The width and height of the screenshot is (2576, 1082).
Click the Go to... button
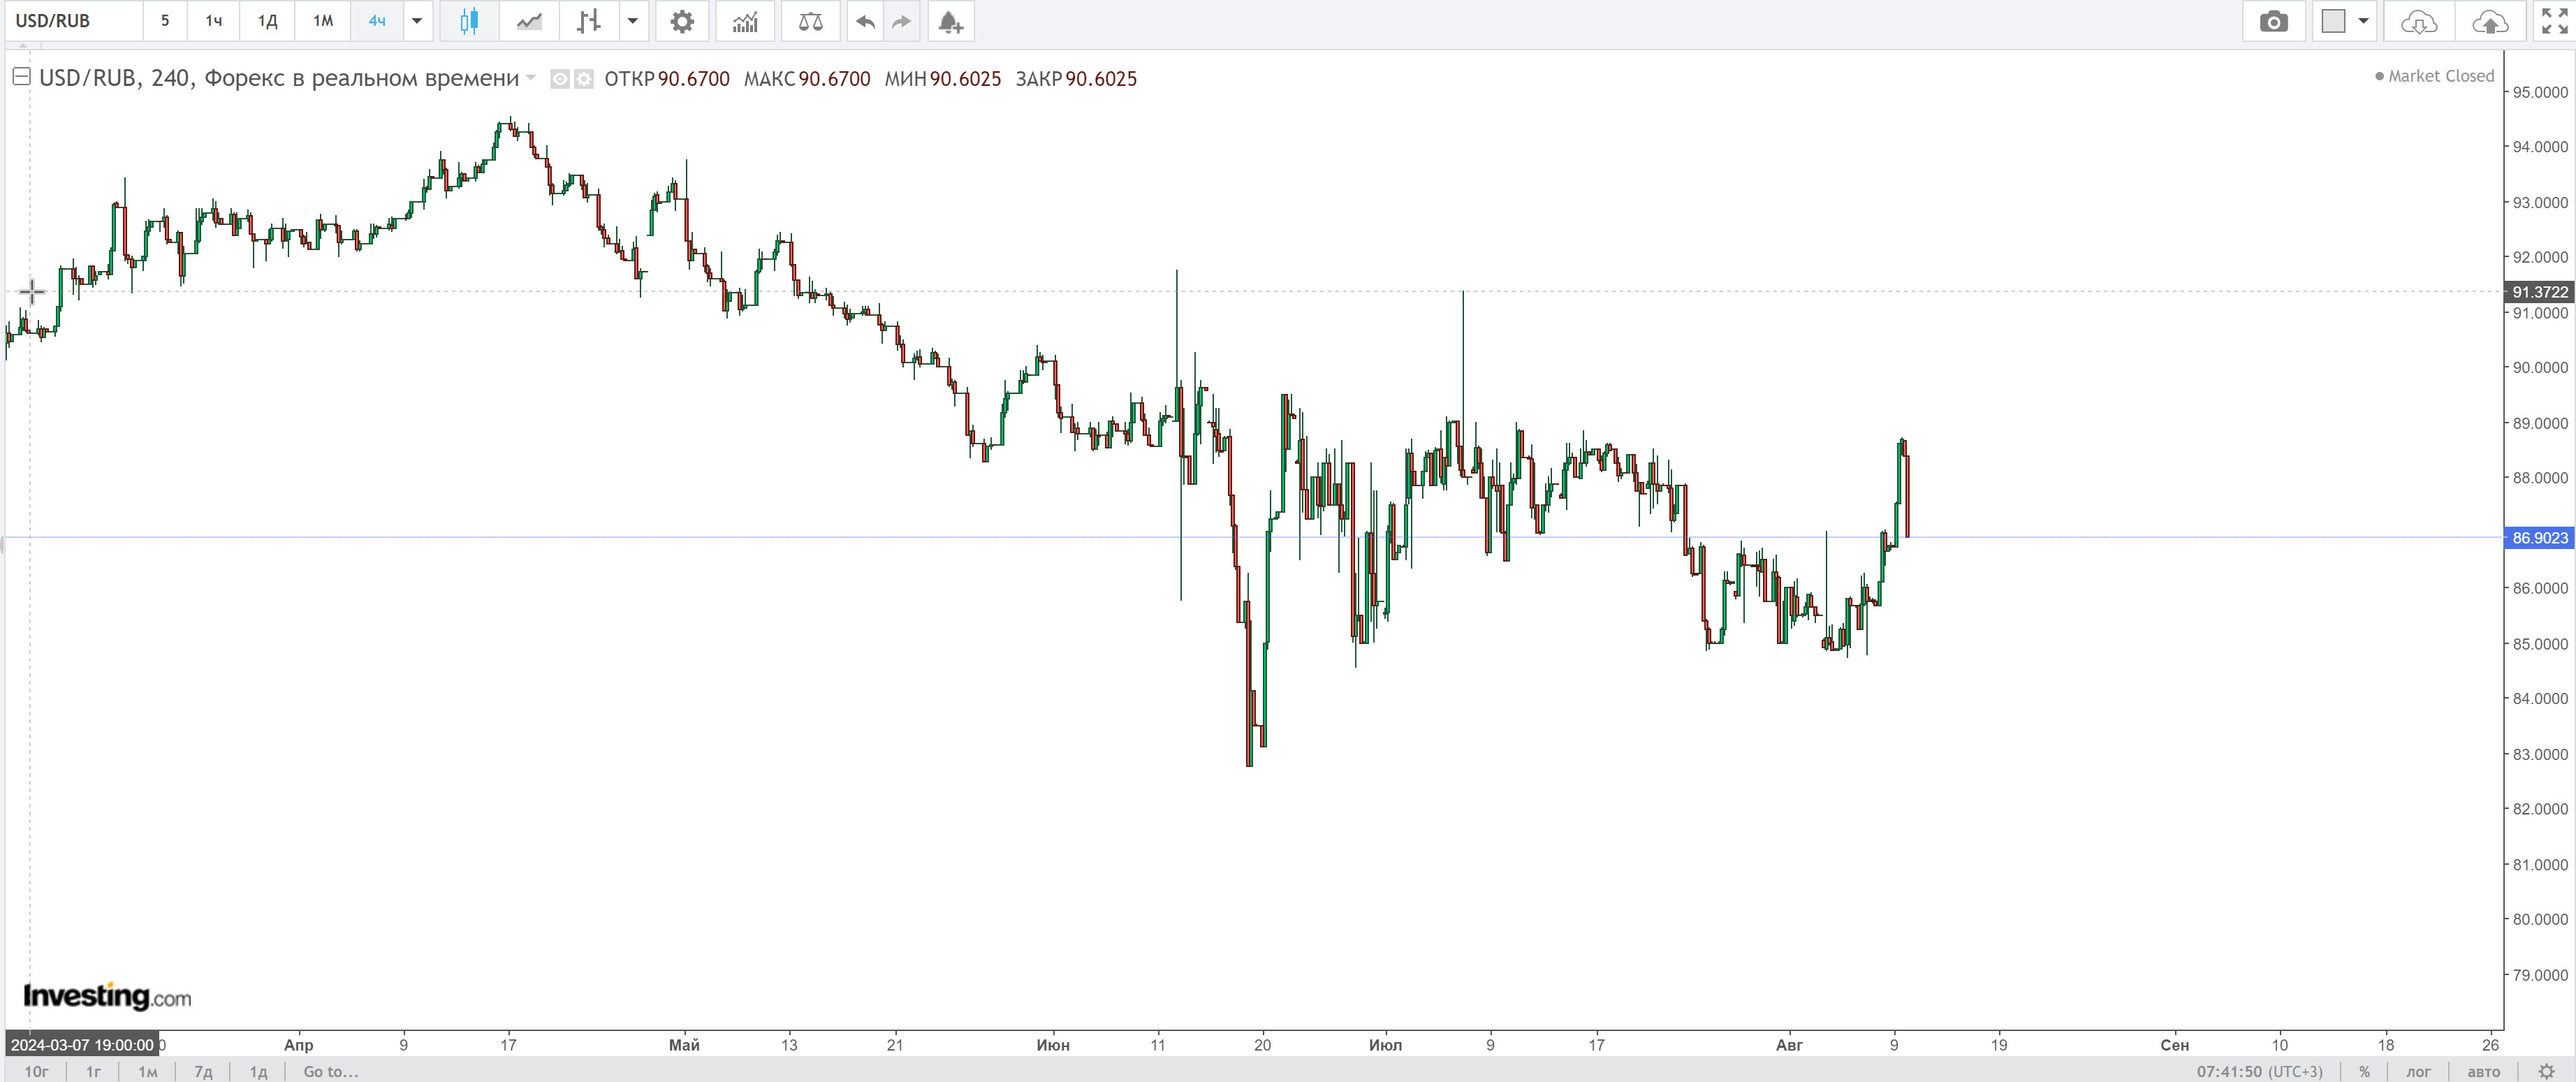click(330, 1071)
